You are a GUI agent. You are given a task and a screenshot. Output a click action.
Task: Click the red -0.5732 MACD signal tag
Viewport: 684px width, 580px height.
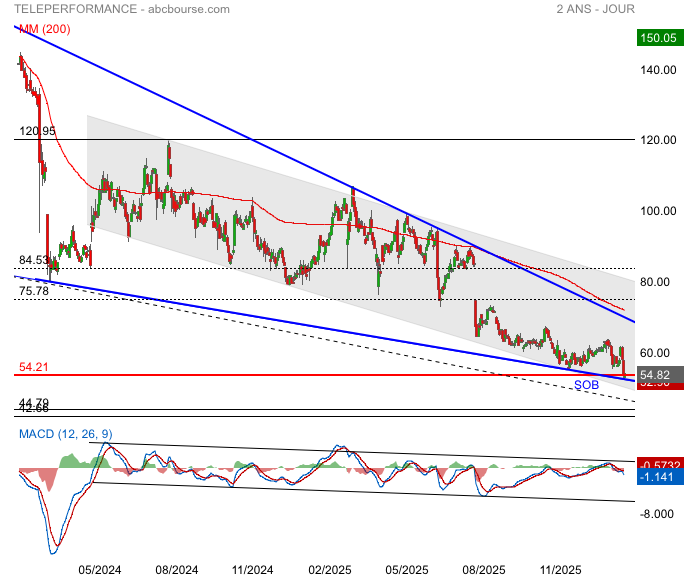tap(660, 464)
